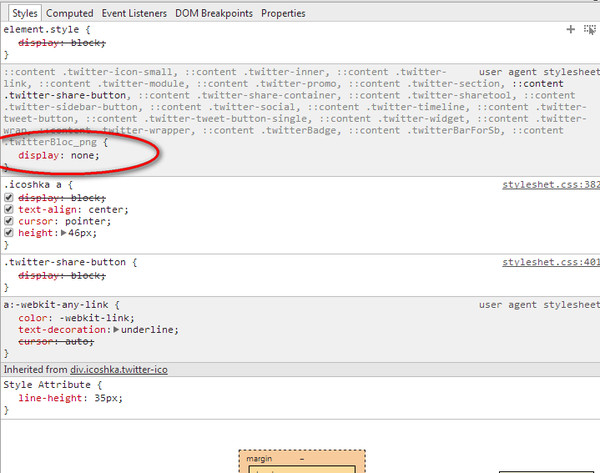Image resolution: width=600 pixels, height=473 pixels.
Task: Follow div.icoshka.twitter-ico inherited link
Action: tap(119, 370)
